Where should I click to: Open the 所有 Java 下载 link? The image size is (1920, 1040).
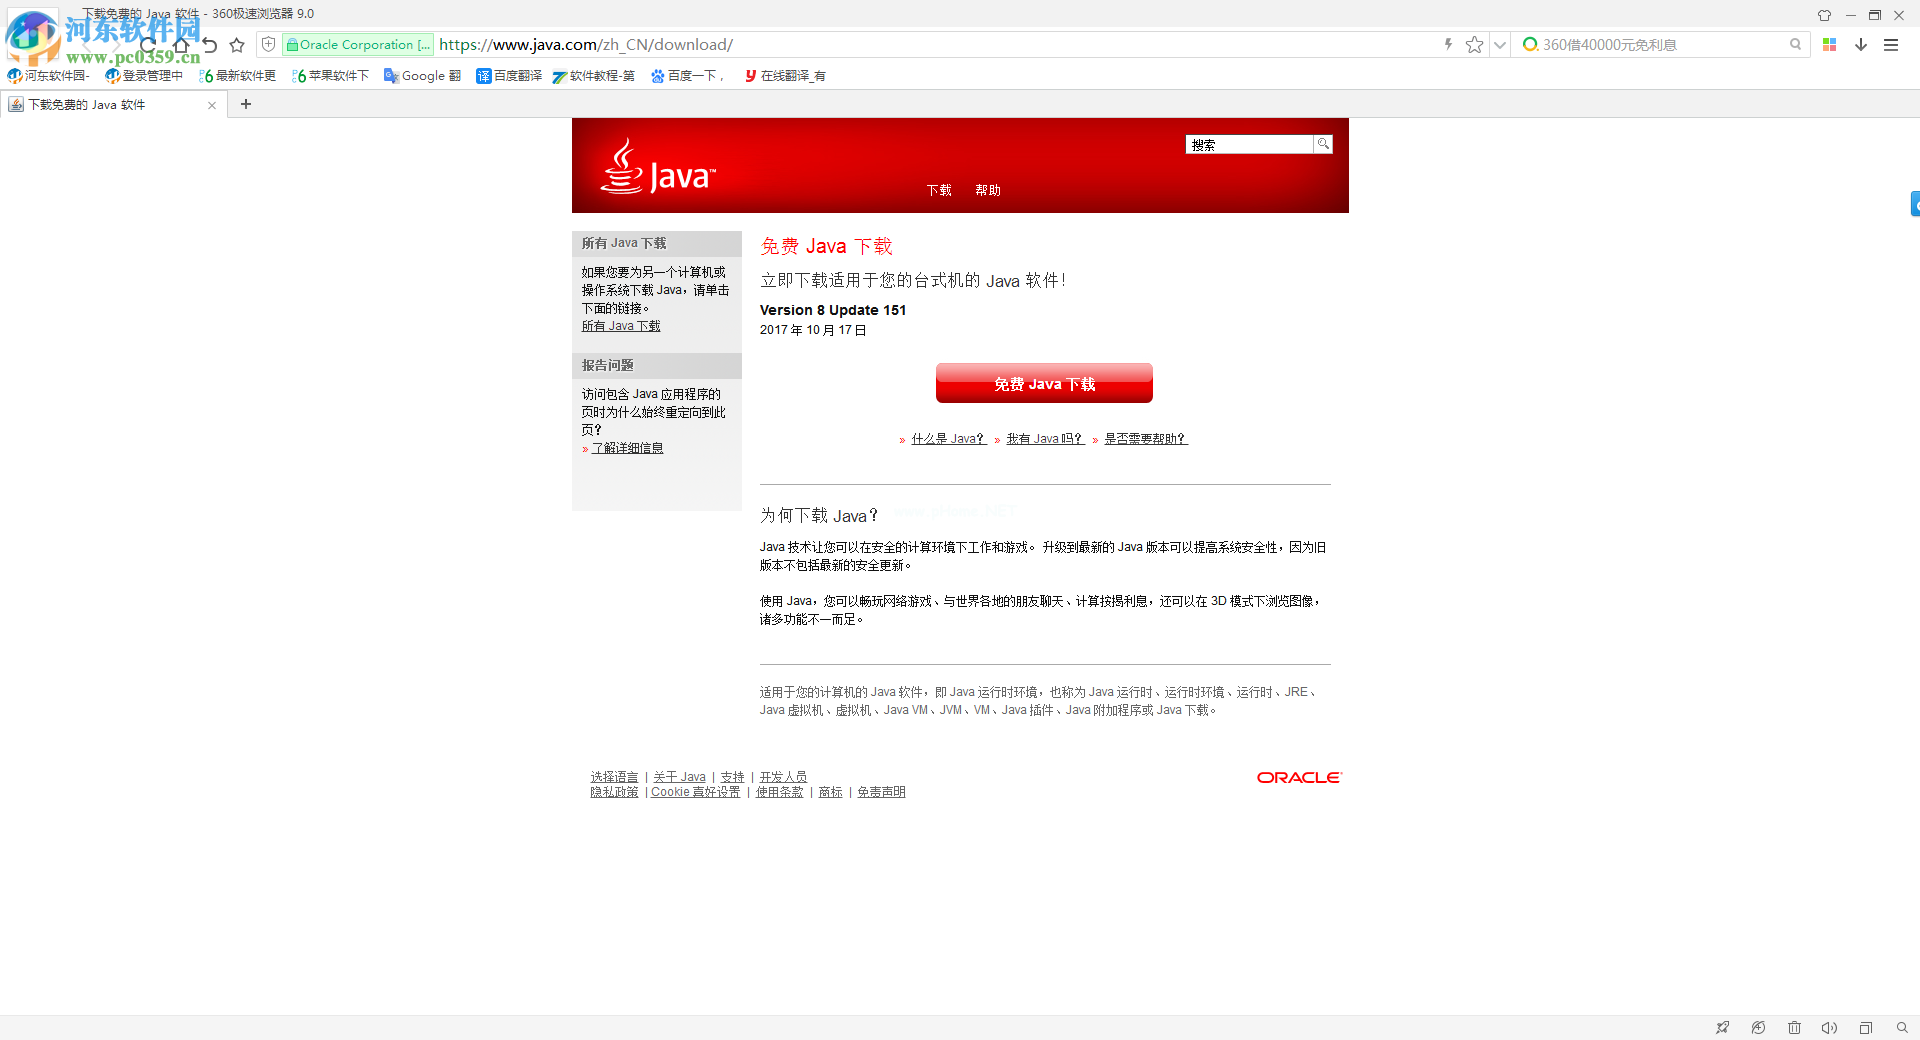coord(620,325)
